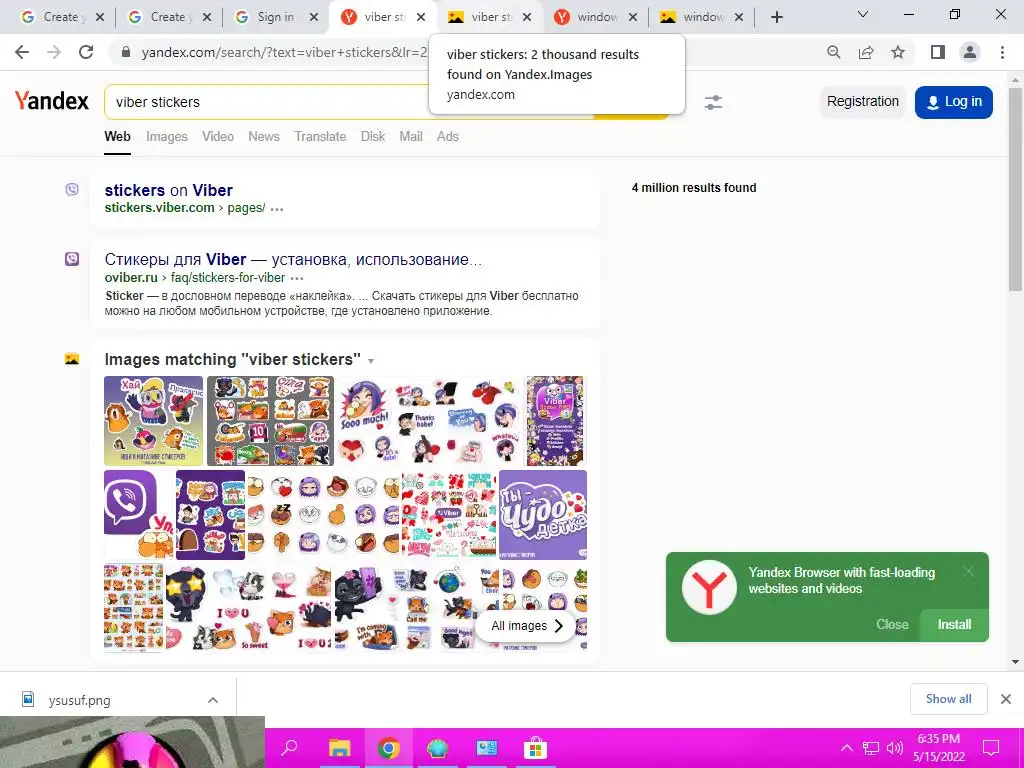
Task: Dismiss Yandex Browser banner with X
Action: tap(968, 571)
